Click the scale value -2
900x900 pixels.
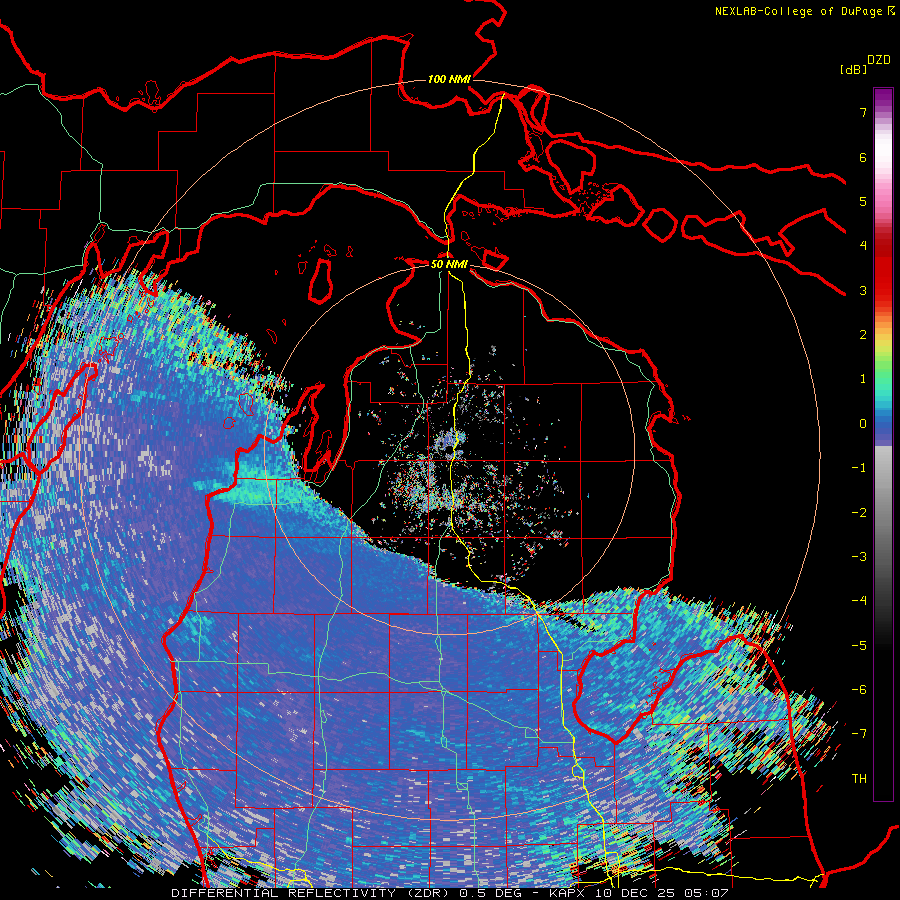(859, 513)
